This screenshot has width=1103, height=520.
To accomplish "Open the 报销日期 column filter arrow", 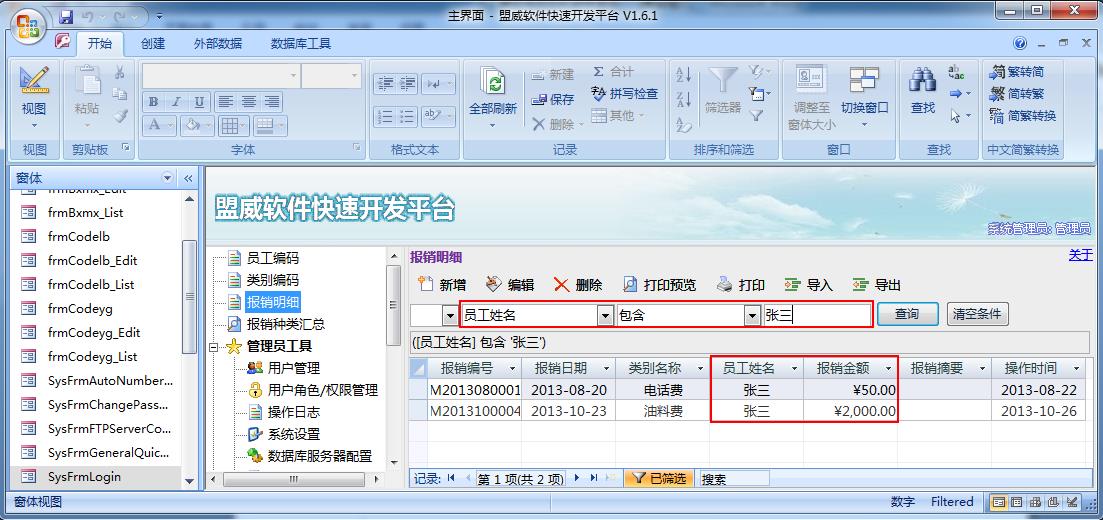I will [x=606, y=368].
